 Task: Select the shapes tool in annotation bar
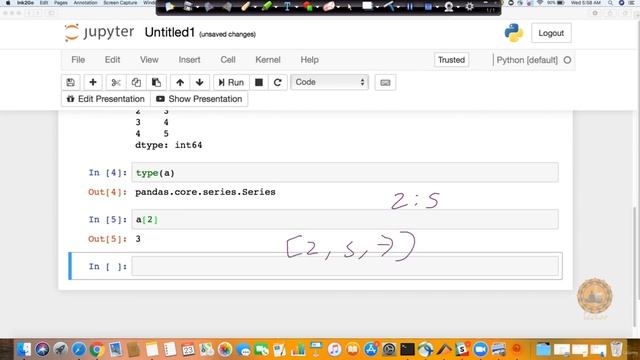pyautogui.click(x=308, y=7)
